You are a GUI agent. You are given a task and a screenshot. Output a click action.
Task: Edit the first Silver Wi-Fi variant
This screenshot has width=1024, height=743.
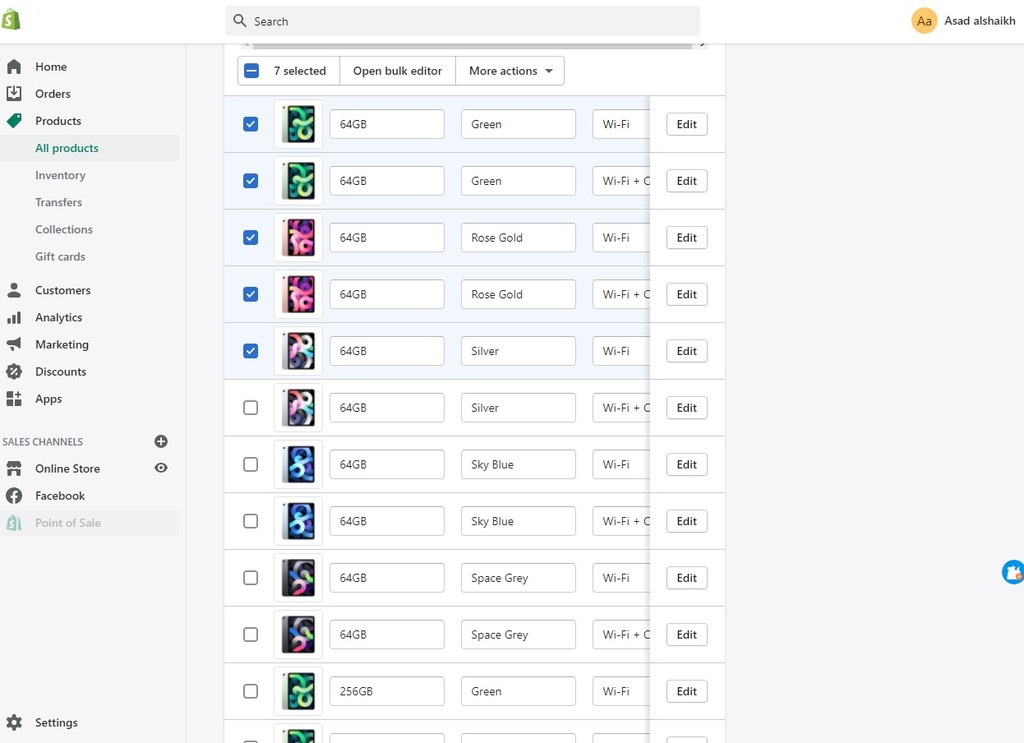(686, 351)
